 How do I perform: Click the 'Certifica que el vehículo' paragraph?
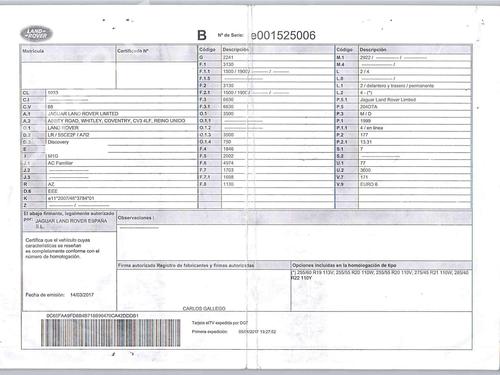62,248
